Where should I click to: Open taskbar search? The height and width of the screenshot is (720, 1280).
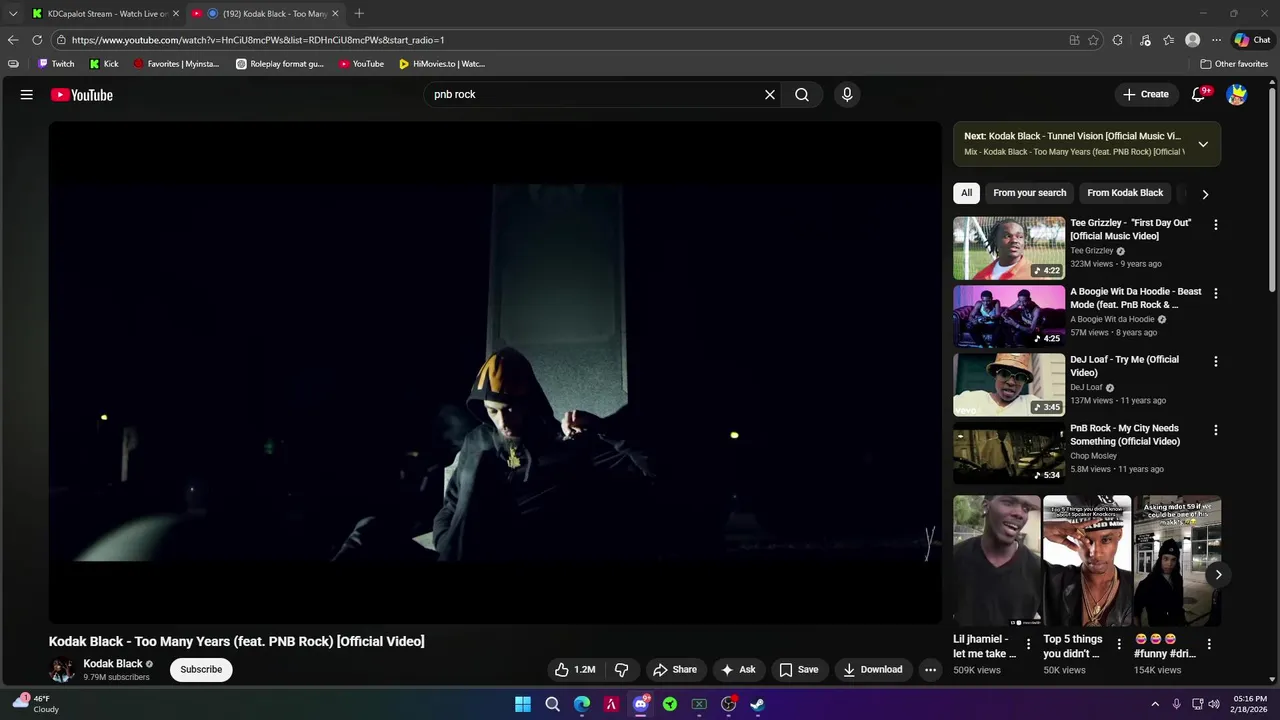pyautogui.click(x=552, y=704)
